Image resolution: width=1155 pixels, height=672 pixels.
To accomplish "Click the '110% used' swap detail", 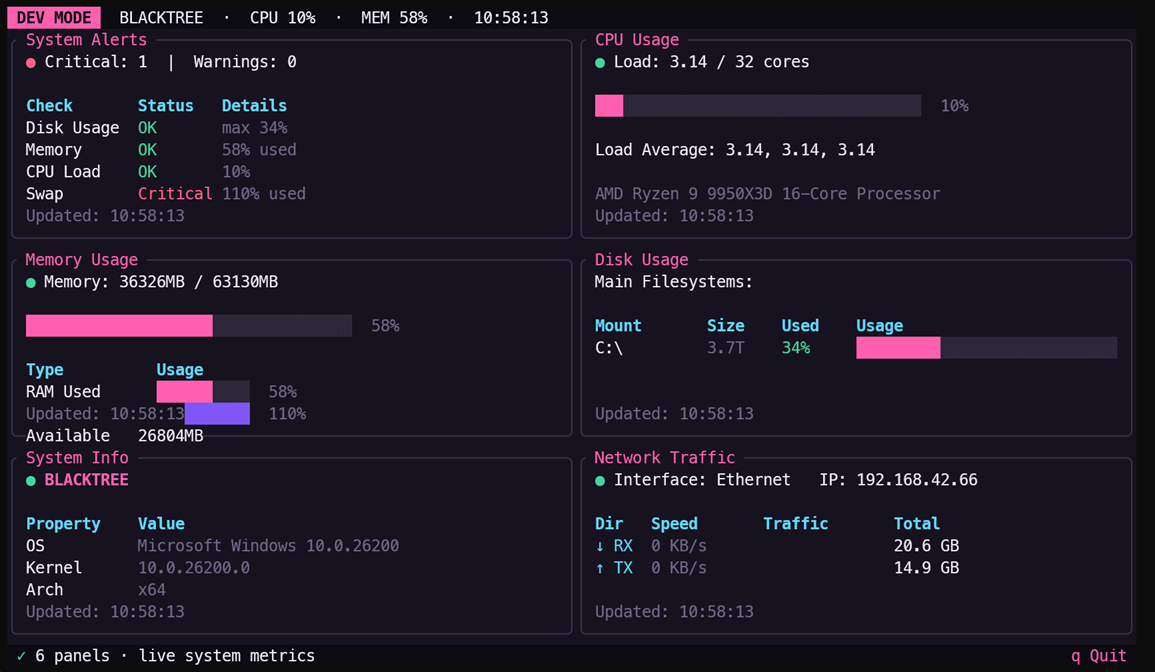I will (x=264, y=195).
